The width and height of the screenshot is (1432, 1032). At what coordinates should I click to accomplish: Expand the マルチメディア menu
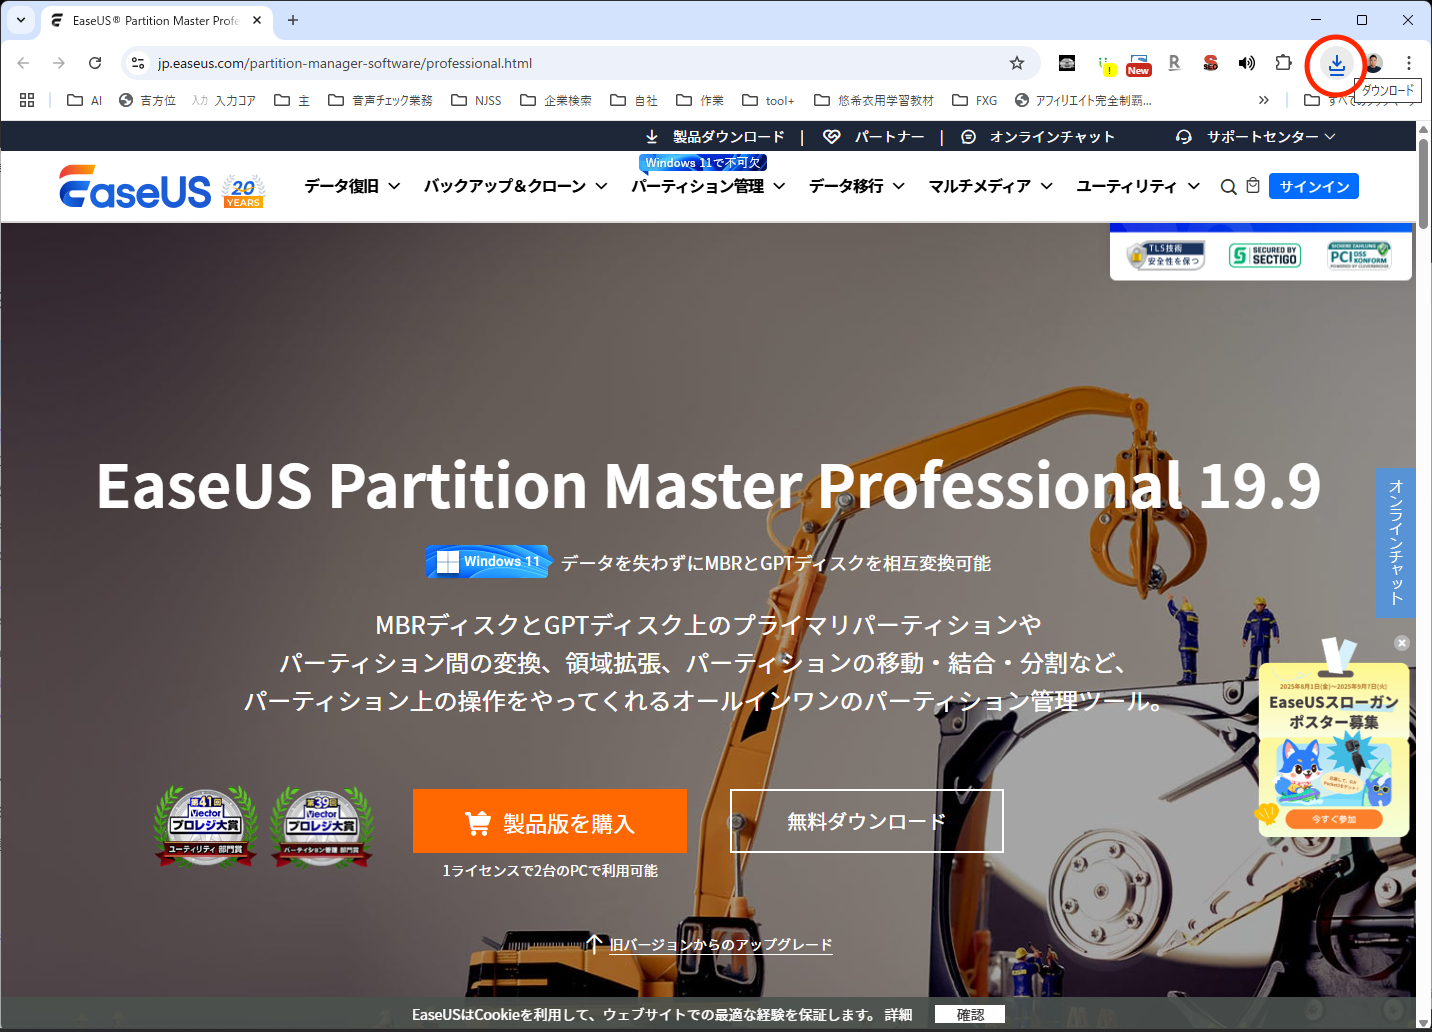(x=990, y=186)
